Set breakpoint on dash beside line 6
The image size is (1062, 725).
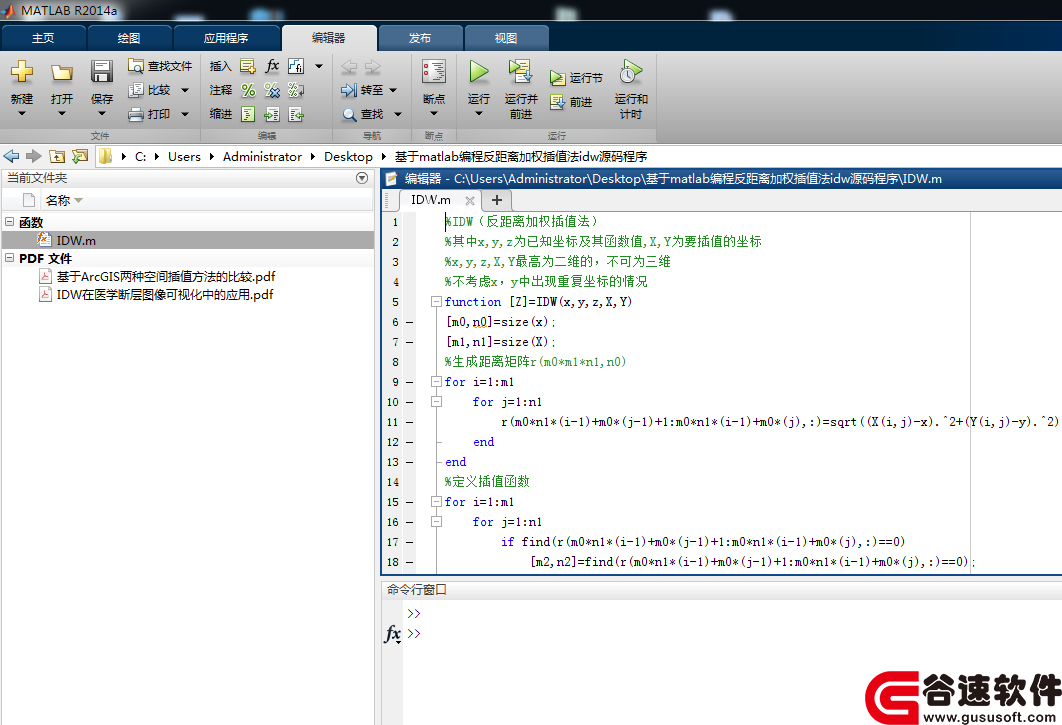click(410, 322)
